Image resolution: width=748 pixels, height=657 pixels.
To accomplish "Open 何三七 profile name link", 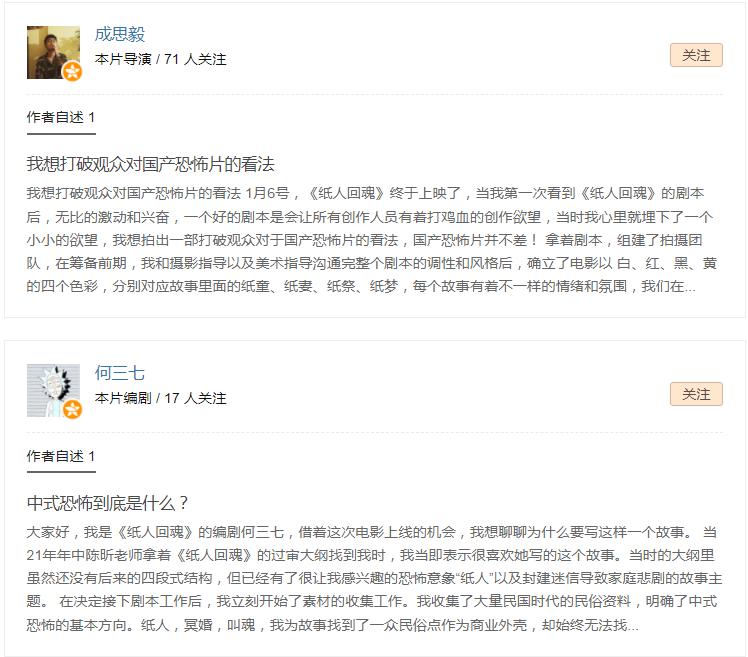I will coord(120,373).
